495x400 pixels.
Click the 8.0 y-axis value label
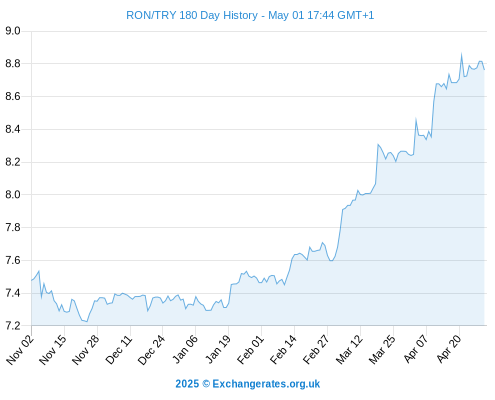[x=13, y=195]
